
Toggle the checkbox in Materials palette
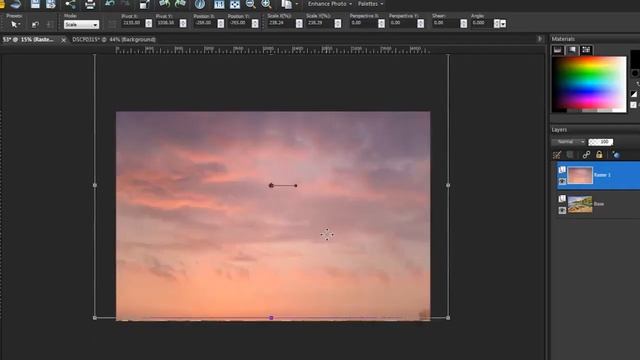pyautogui.click(x=633, y=104)
